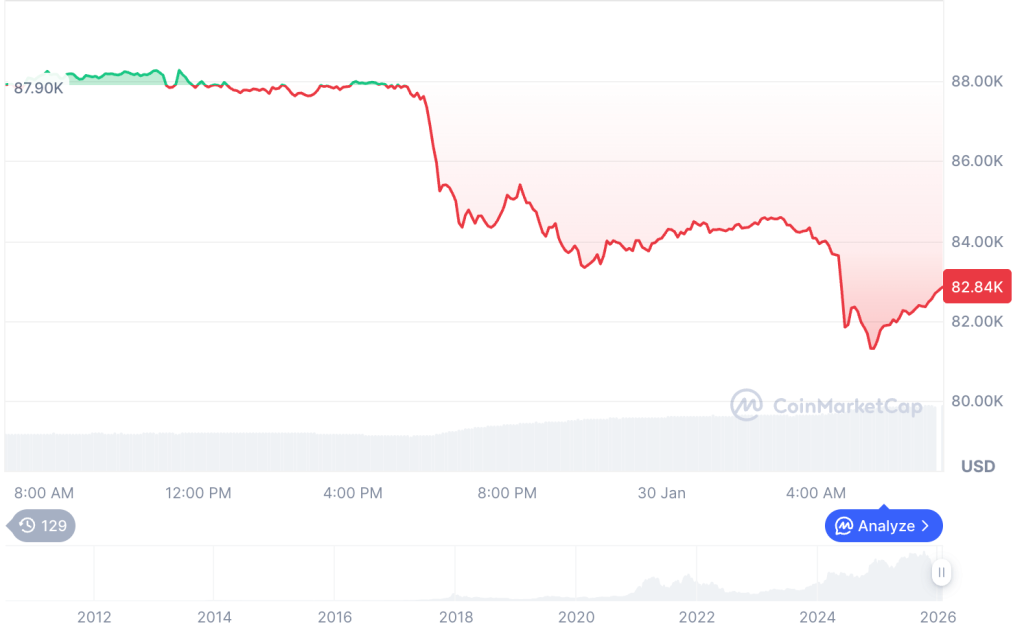Select 2012 on the timeline navigator
The image size is (1024, 641).
pyautogui.click(x=94, y=617)
